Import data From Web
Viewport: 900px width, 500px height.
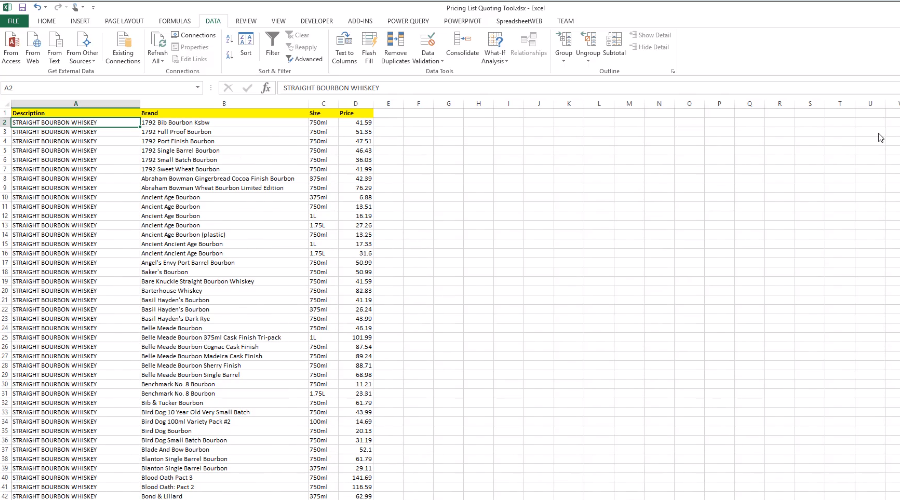click(33, 47)
